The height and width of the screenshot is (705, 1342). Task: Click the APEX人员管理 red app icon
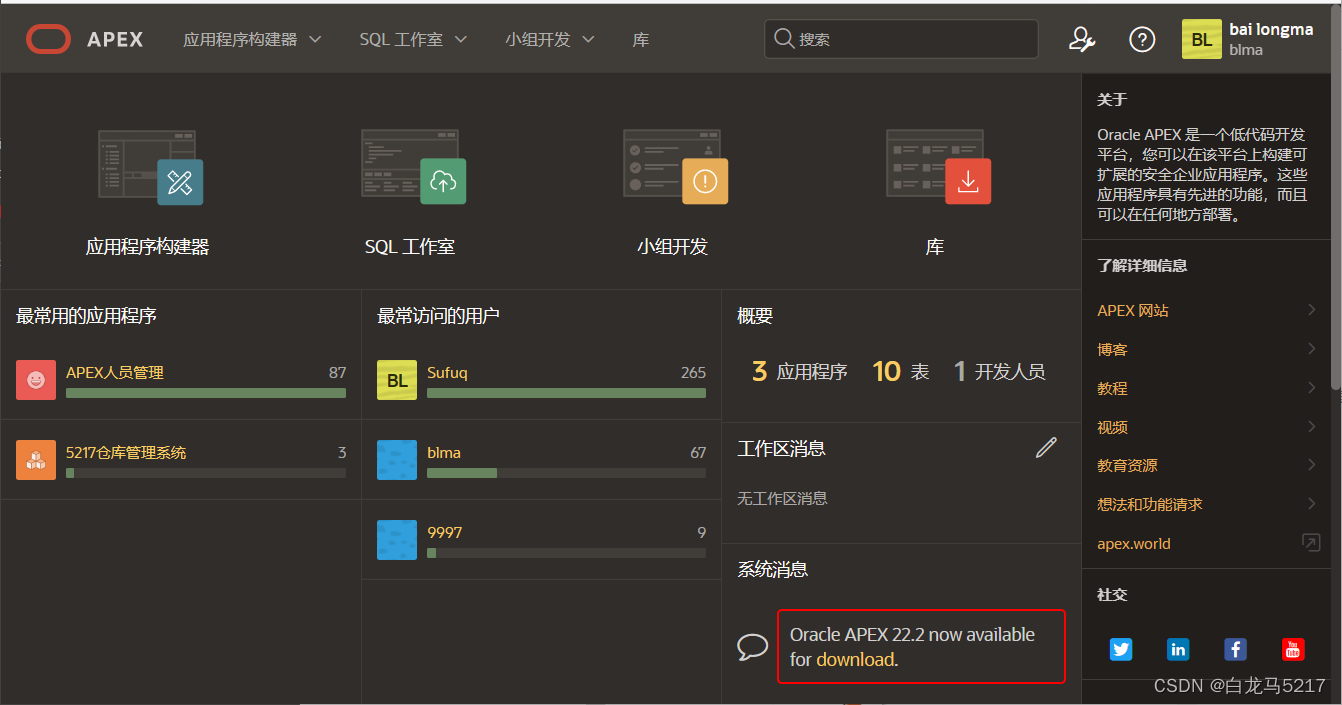tap(36, 380)
